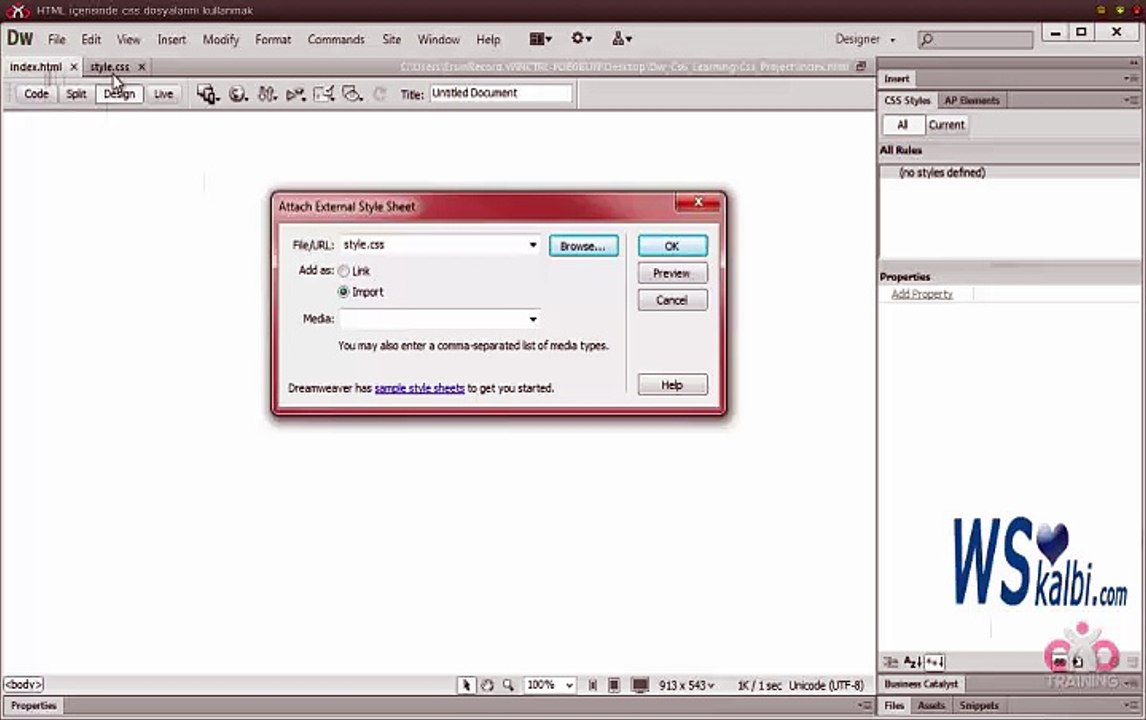
Task: Show list view A-Z in CSS Properties
Action: [x=912, y=662]
